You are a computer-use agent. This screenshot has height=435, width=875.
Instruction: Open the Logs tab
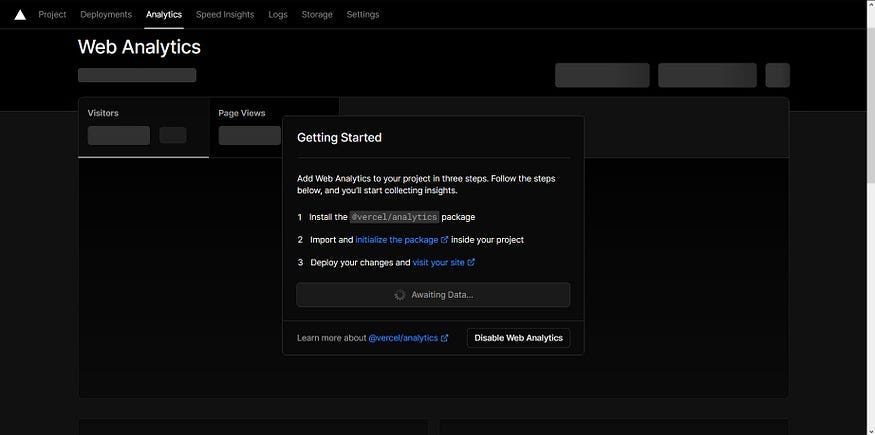[x=277, y=14]
